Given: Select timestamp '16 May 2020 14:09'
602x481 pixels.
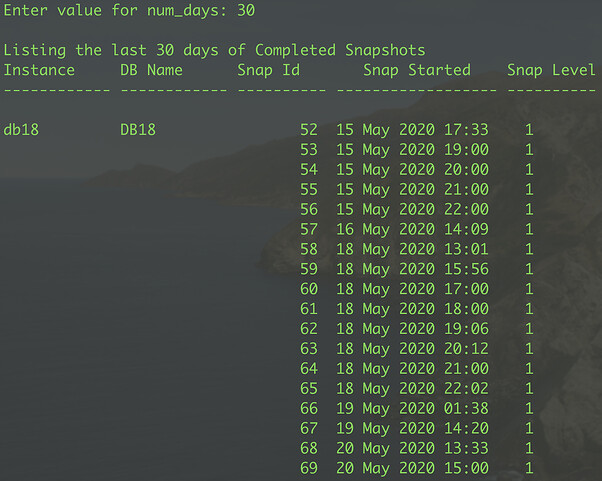Looking at the screenshot, I should (412, 230).
